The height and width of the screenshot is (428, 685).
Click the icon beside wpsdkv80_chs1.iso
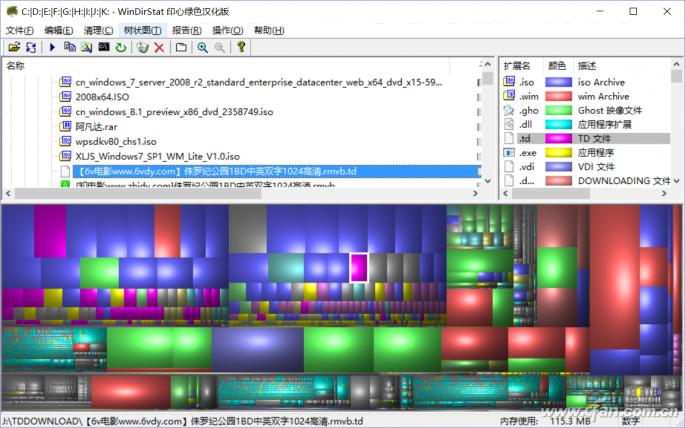65,141
